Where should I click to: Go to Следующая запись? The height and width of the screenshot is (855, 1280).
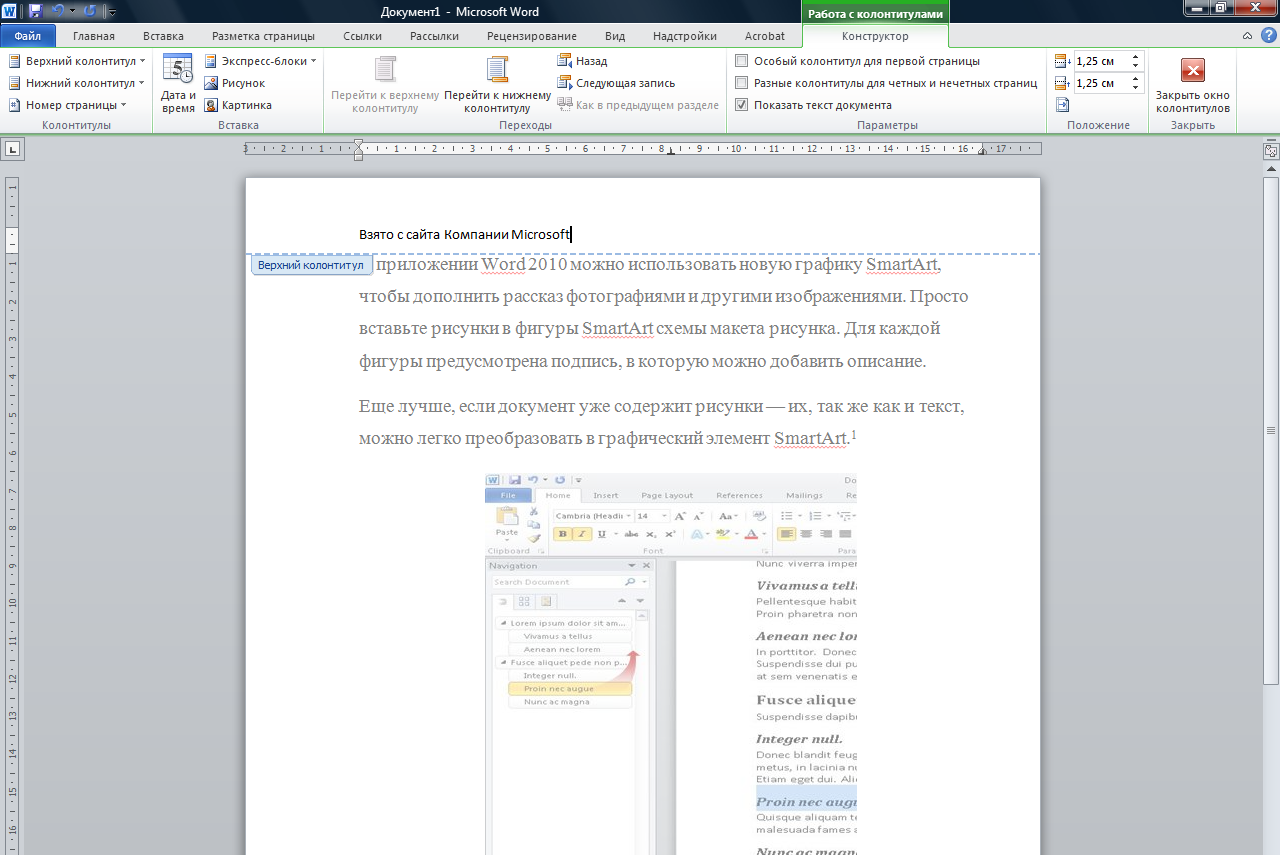click(x=616, y=83)
